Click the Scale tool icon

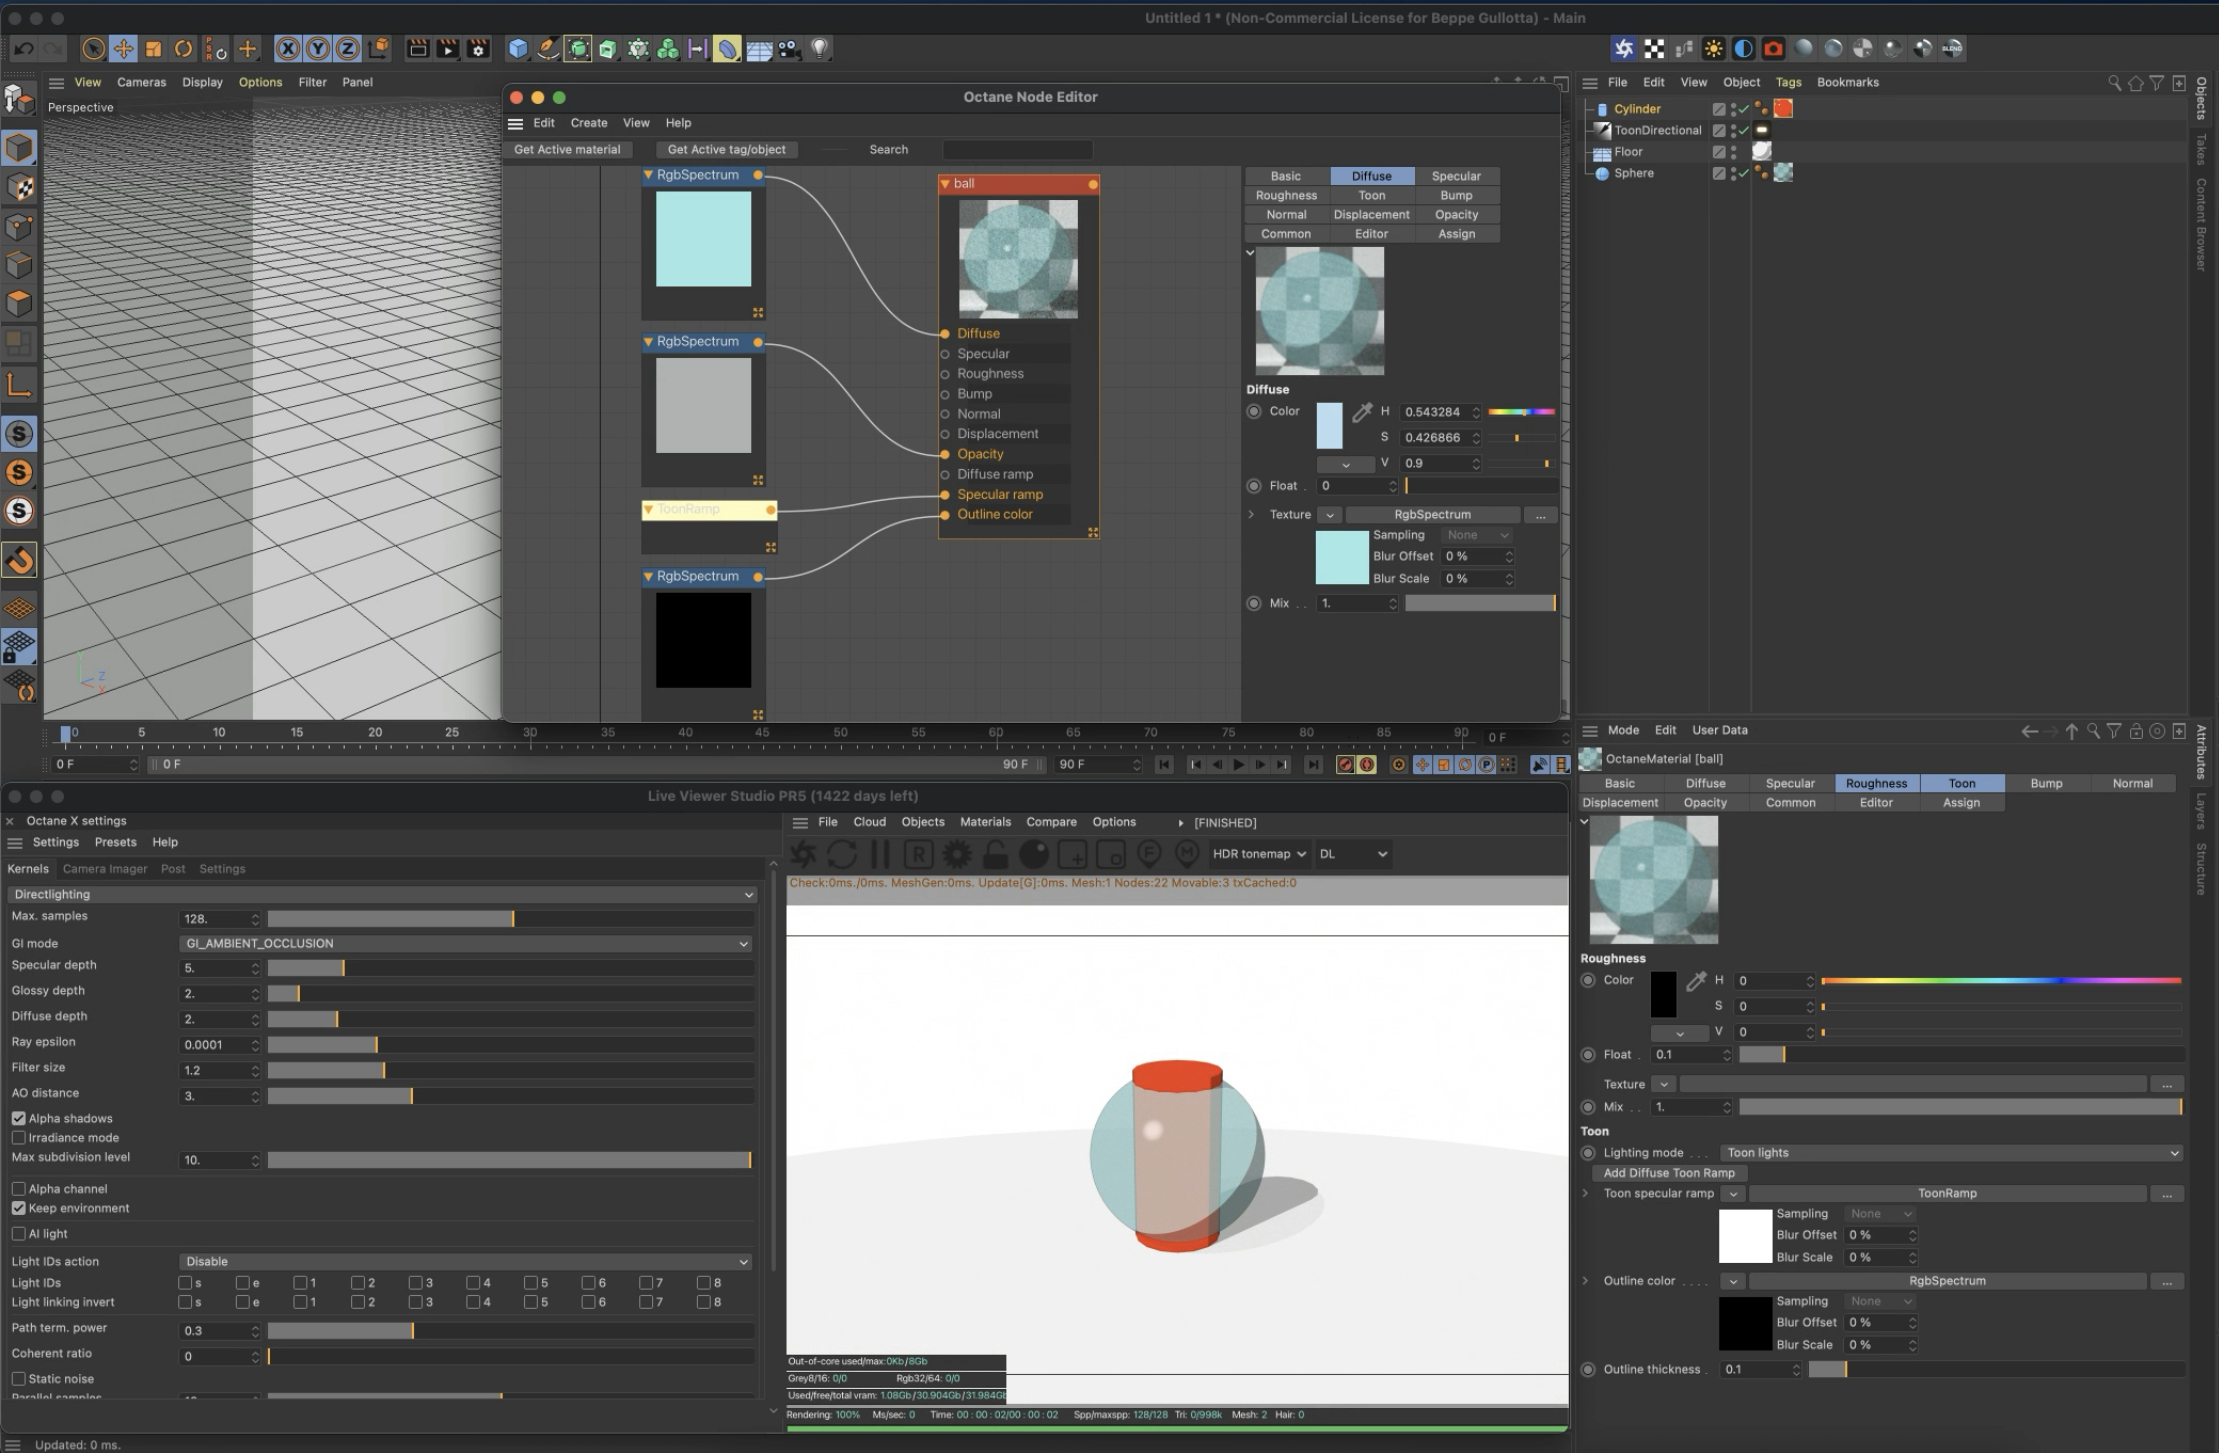point(153,48)
